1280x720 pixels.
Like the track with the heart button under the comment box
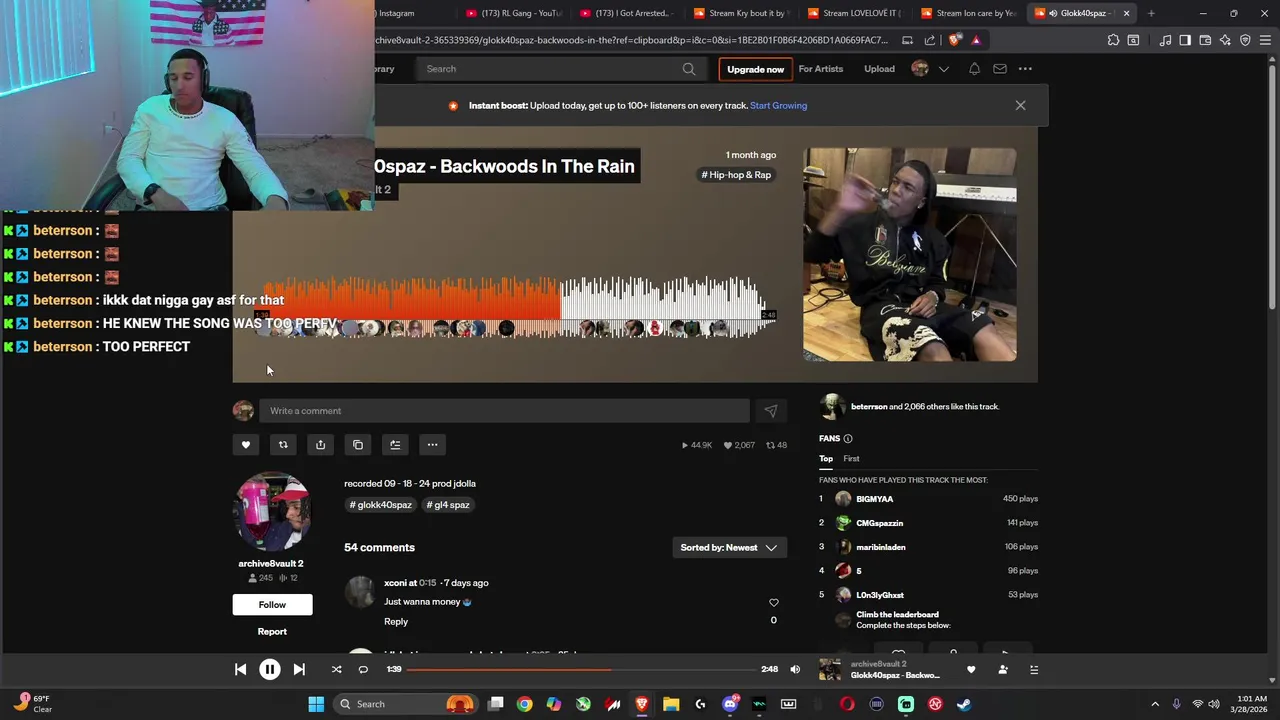pyautogui.click(x=245, y=445)
